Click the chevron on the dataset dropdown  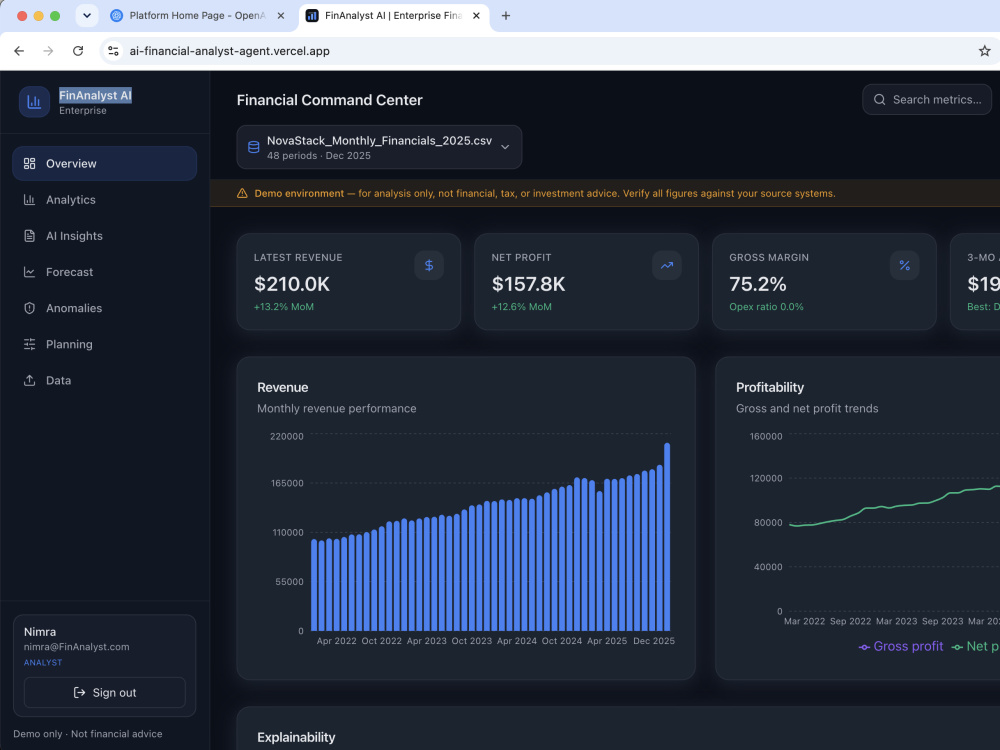pyautogui.click(x=505, y=147)
